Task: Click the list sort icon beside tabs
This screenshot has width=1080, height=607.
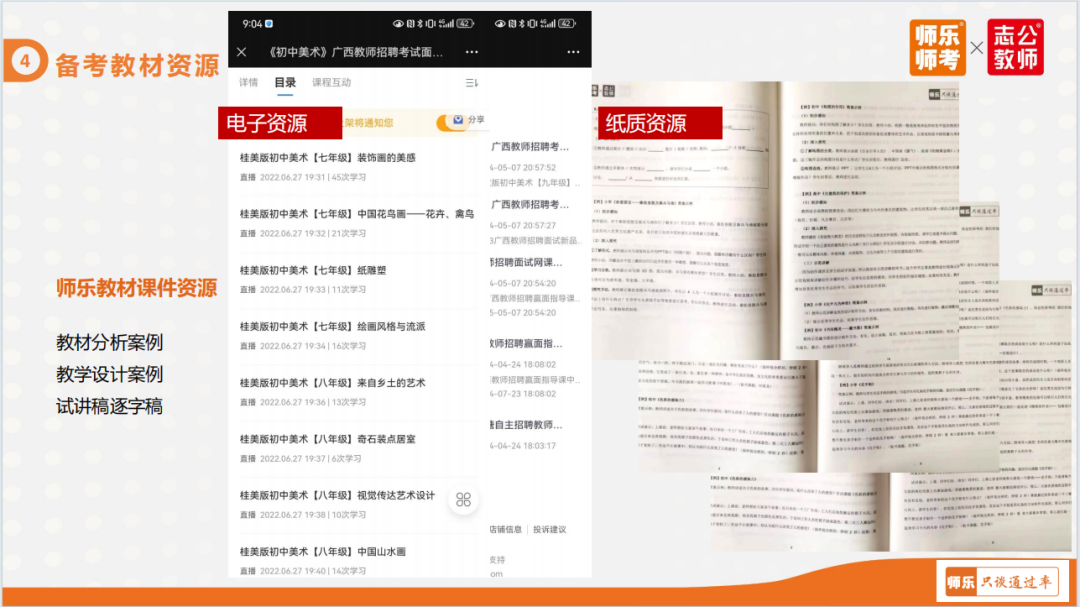Action: [471, 83]
